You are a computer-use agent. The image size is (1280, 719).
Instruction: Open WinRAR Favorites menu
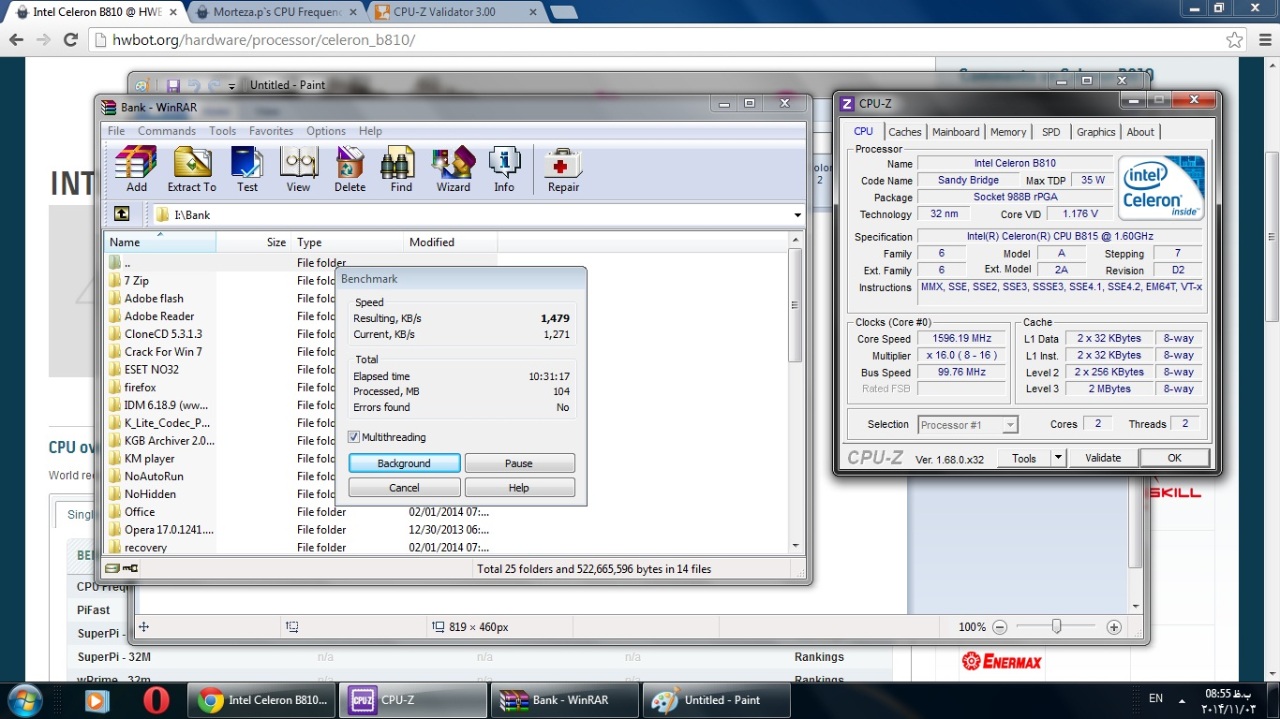coord(271,131)
